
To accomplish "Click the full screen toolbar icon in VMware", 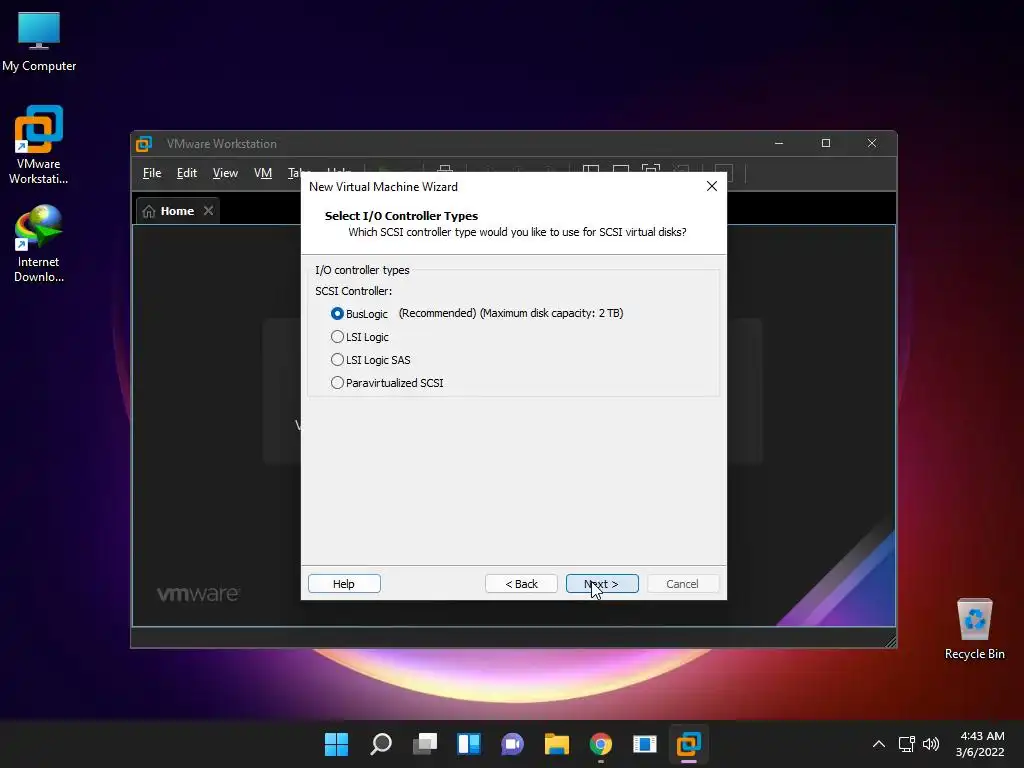I will click(x=651, y=171).
